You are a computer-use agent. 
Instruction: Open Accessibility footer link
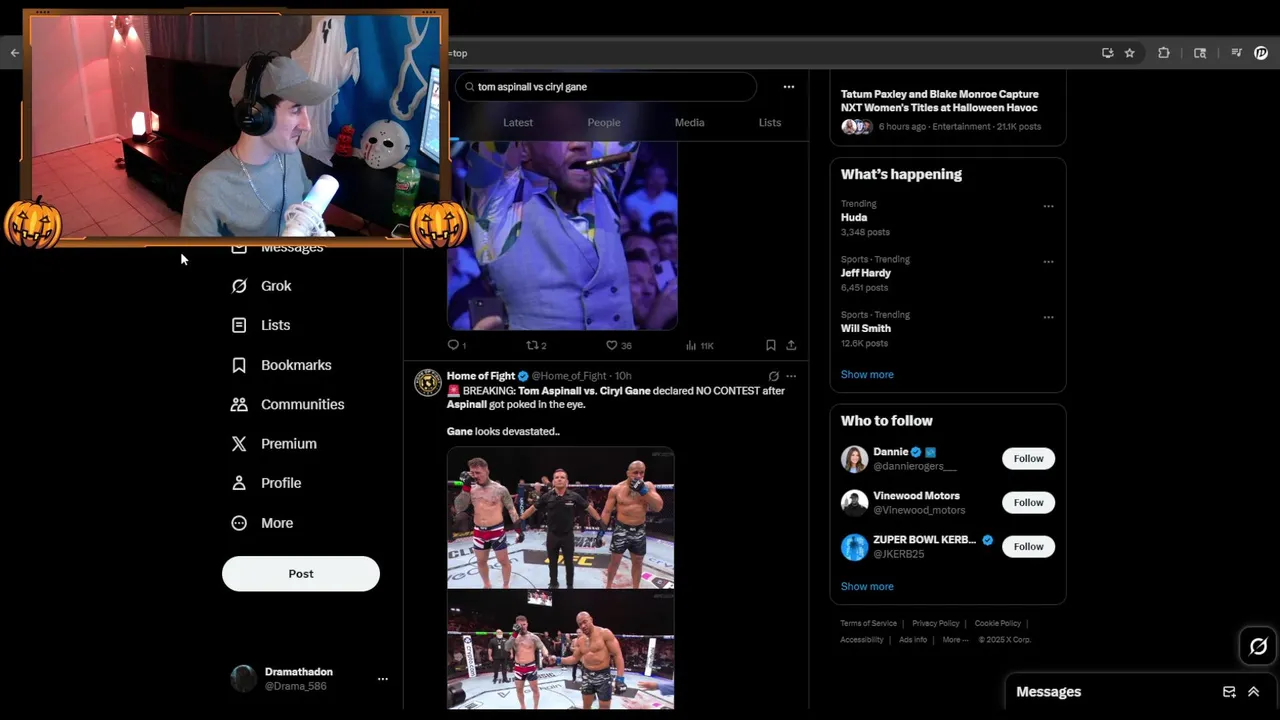pos(862,640)
